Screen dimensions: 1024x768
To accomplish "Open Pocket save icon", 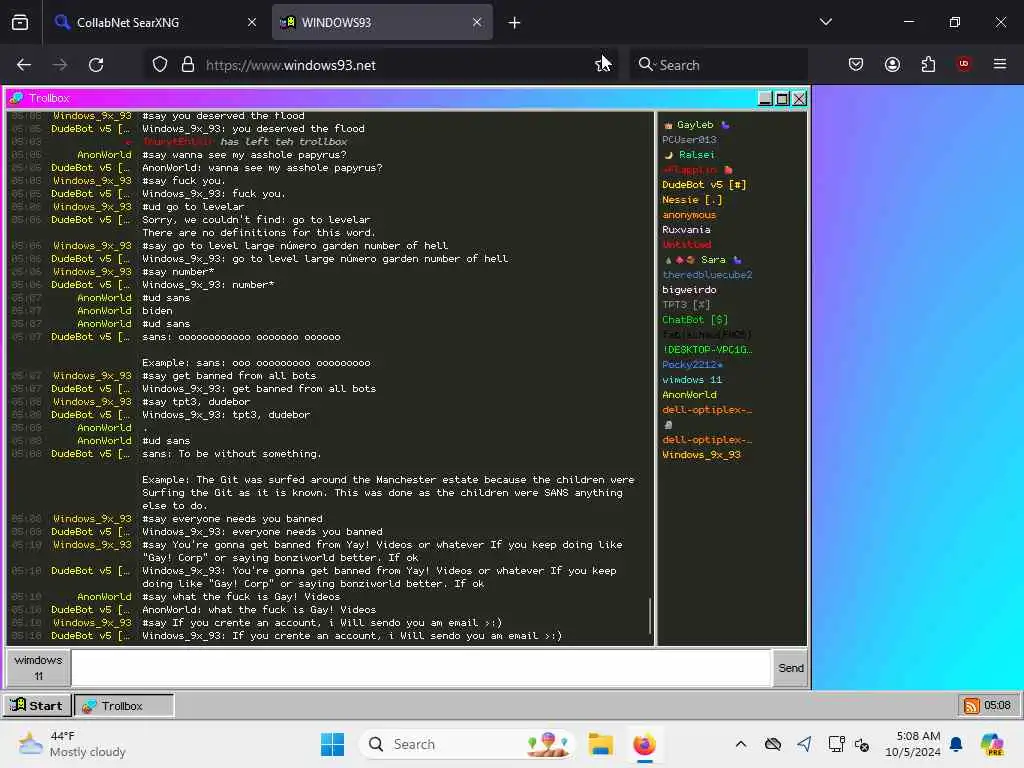I will [856, 64].
